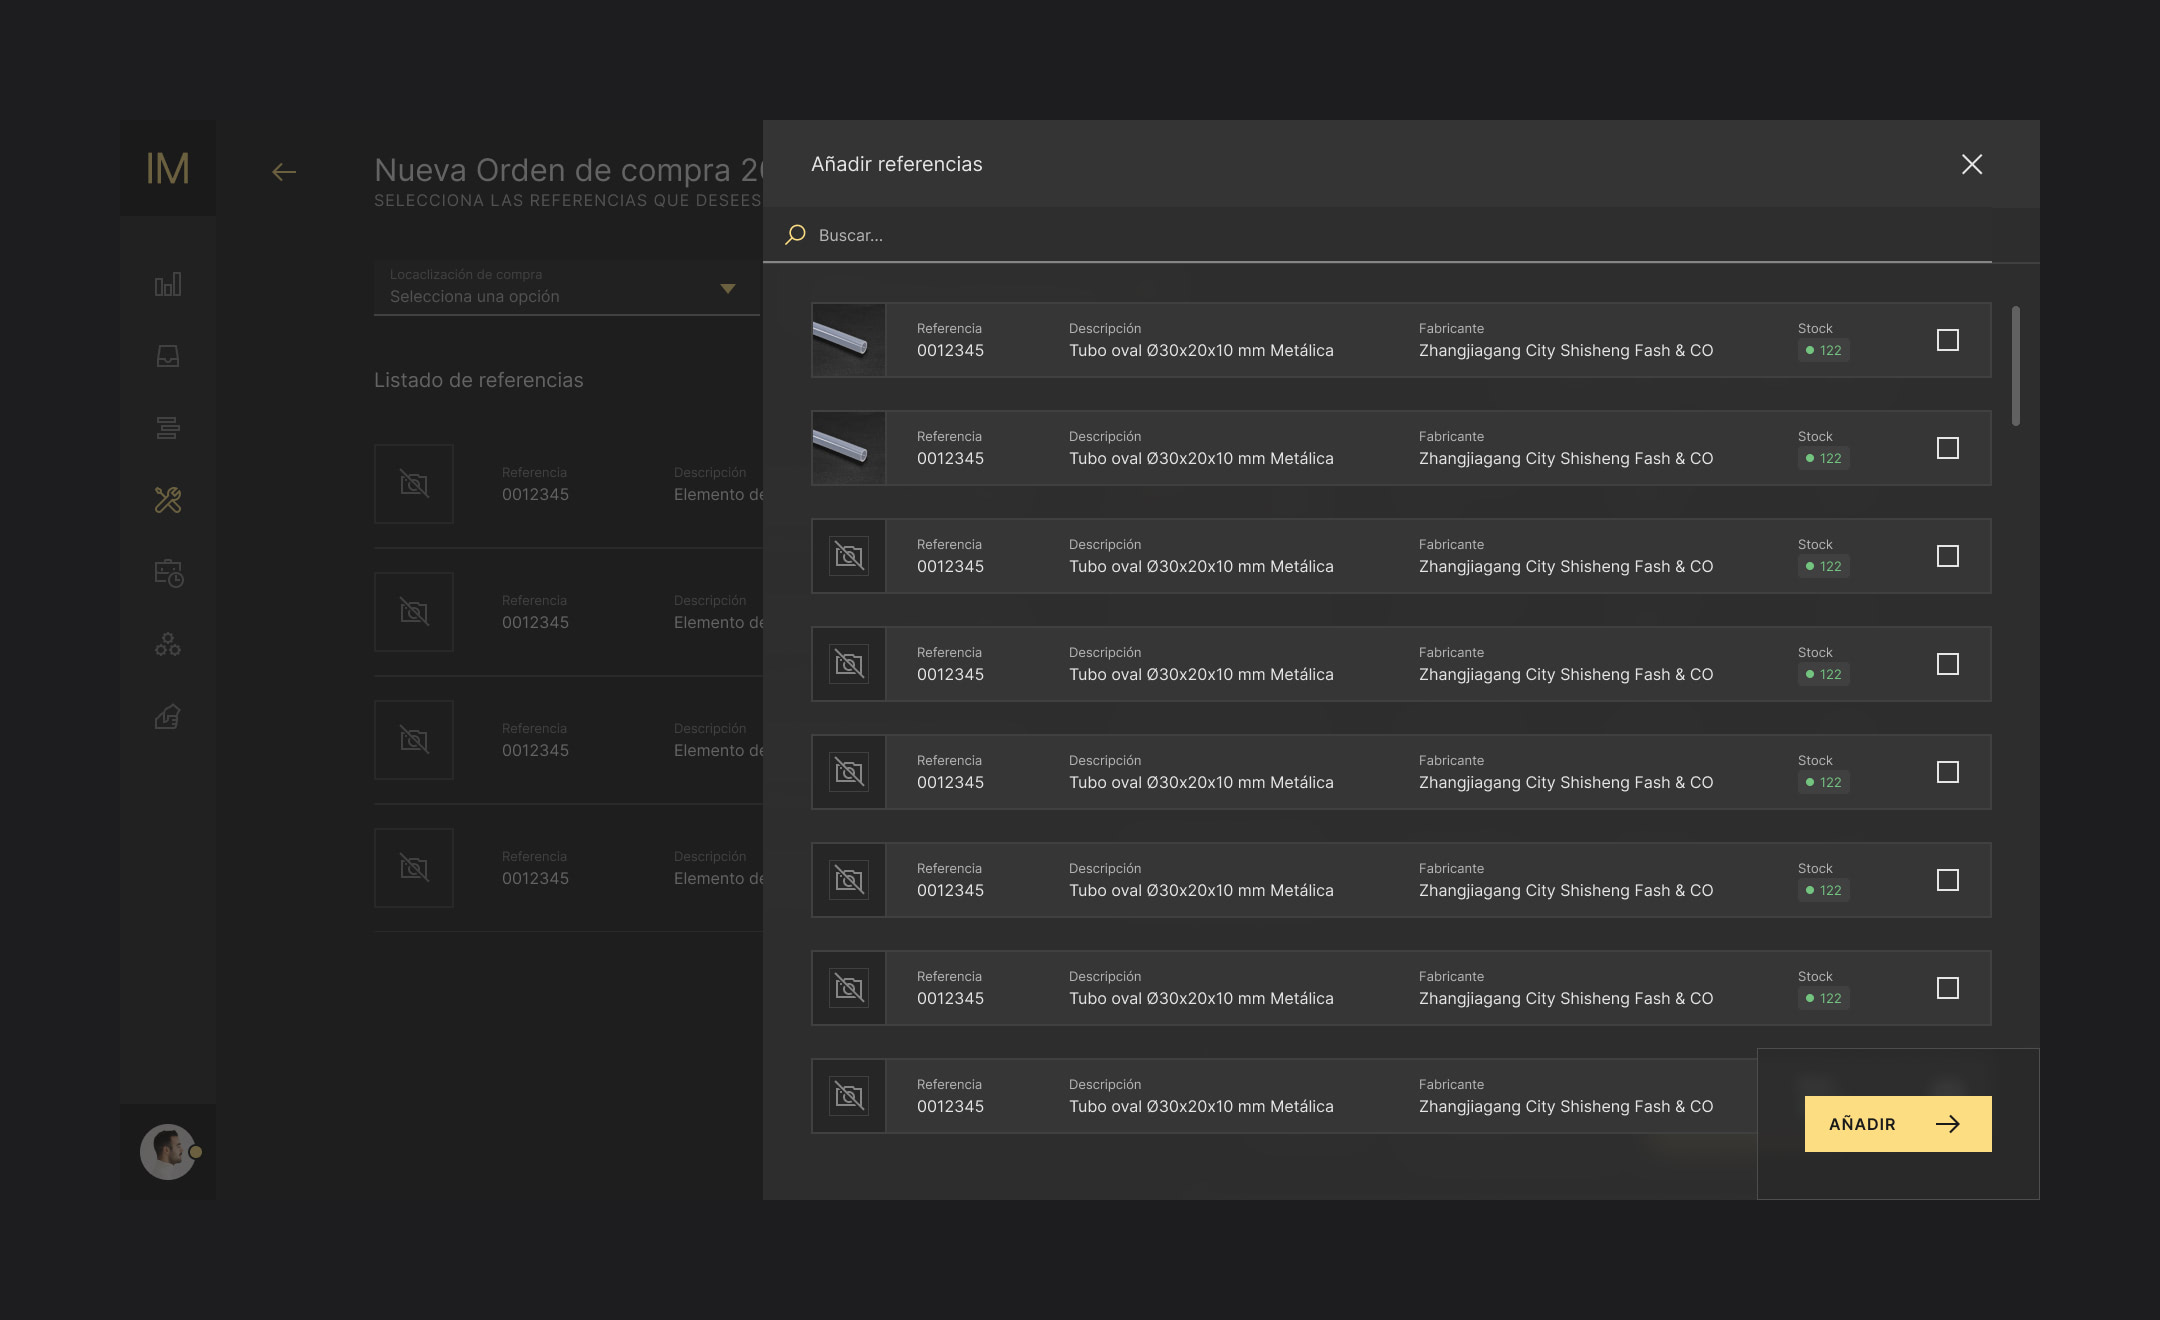This screenshot has width=2160, height=1320.
Task: Check the fifth reference row checkbox
Action: (1948, 772)
